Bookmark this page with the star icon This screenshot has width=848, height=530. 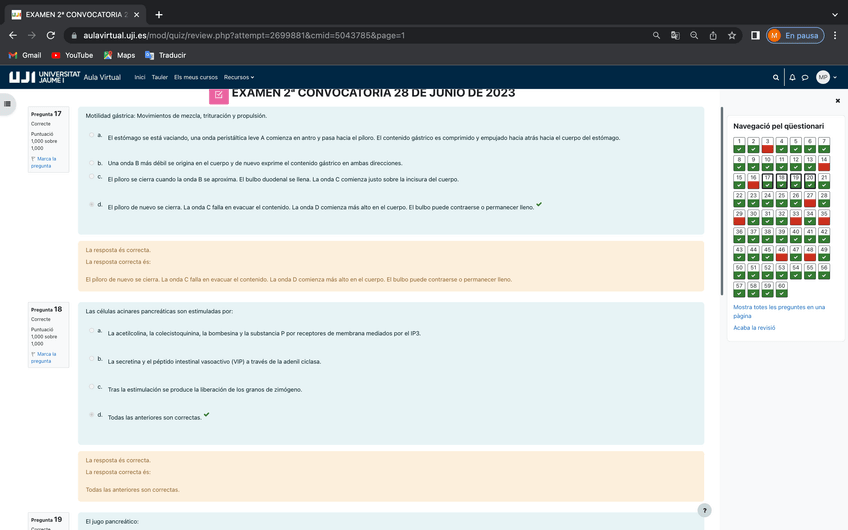point(732,35)
